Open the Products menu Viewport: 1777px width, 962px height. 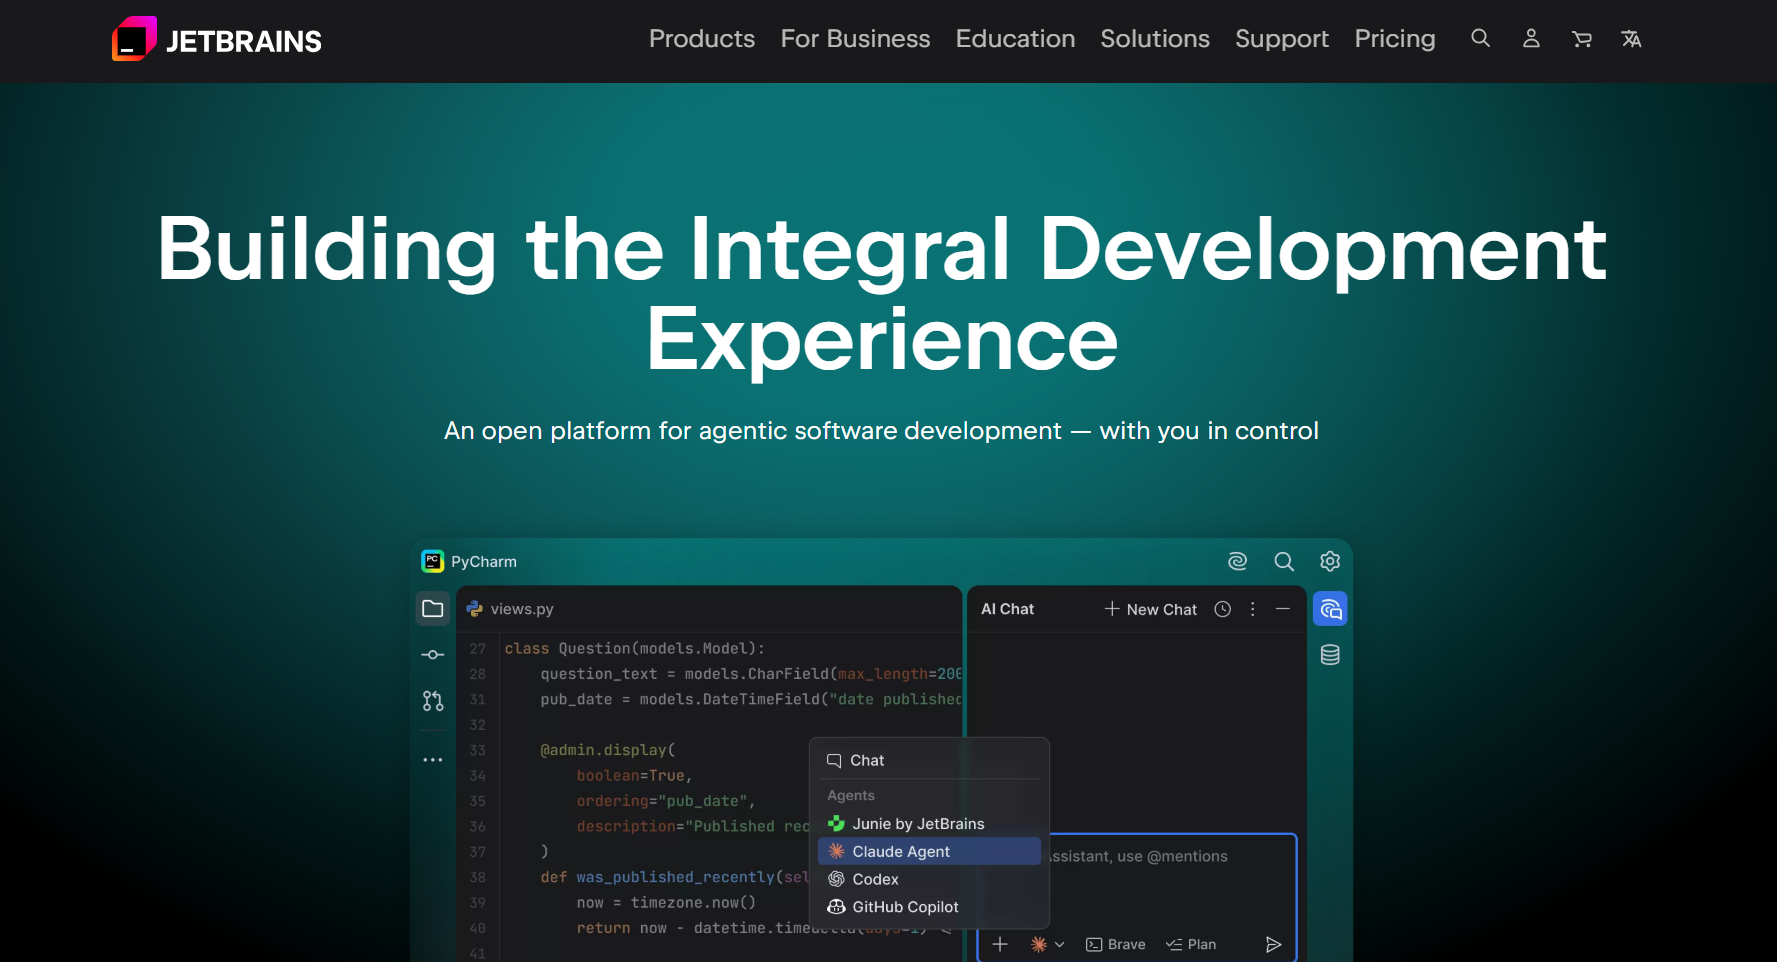click(702, 39)
